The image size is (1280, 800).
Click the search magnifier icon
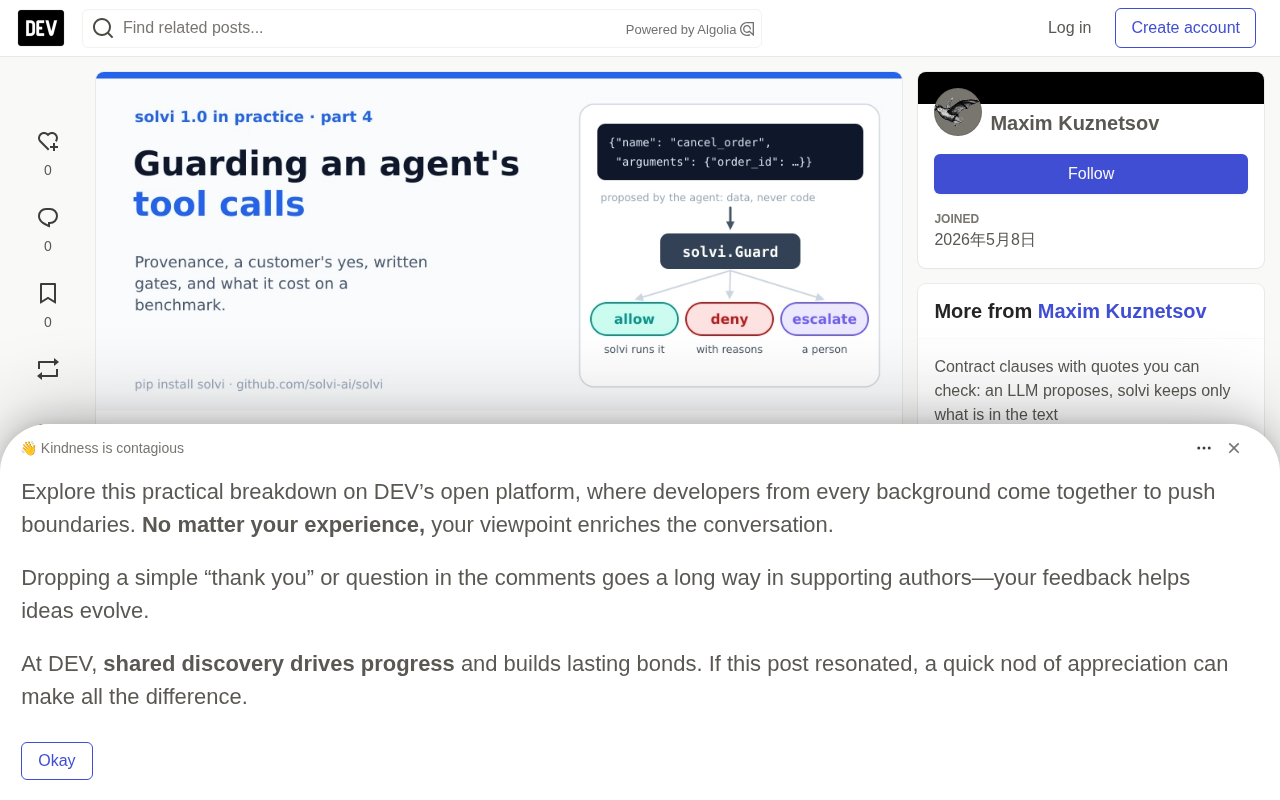(x=103, y=28)
